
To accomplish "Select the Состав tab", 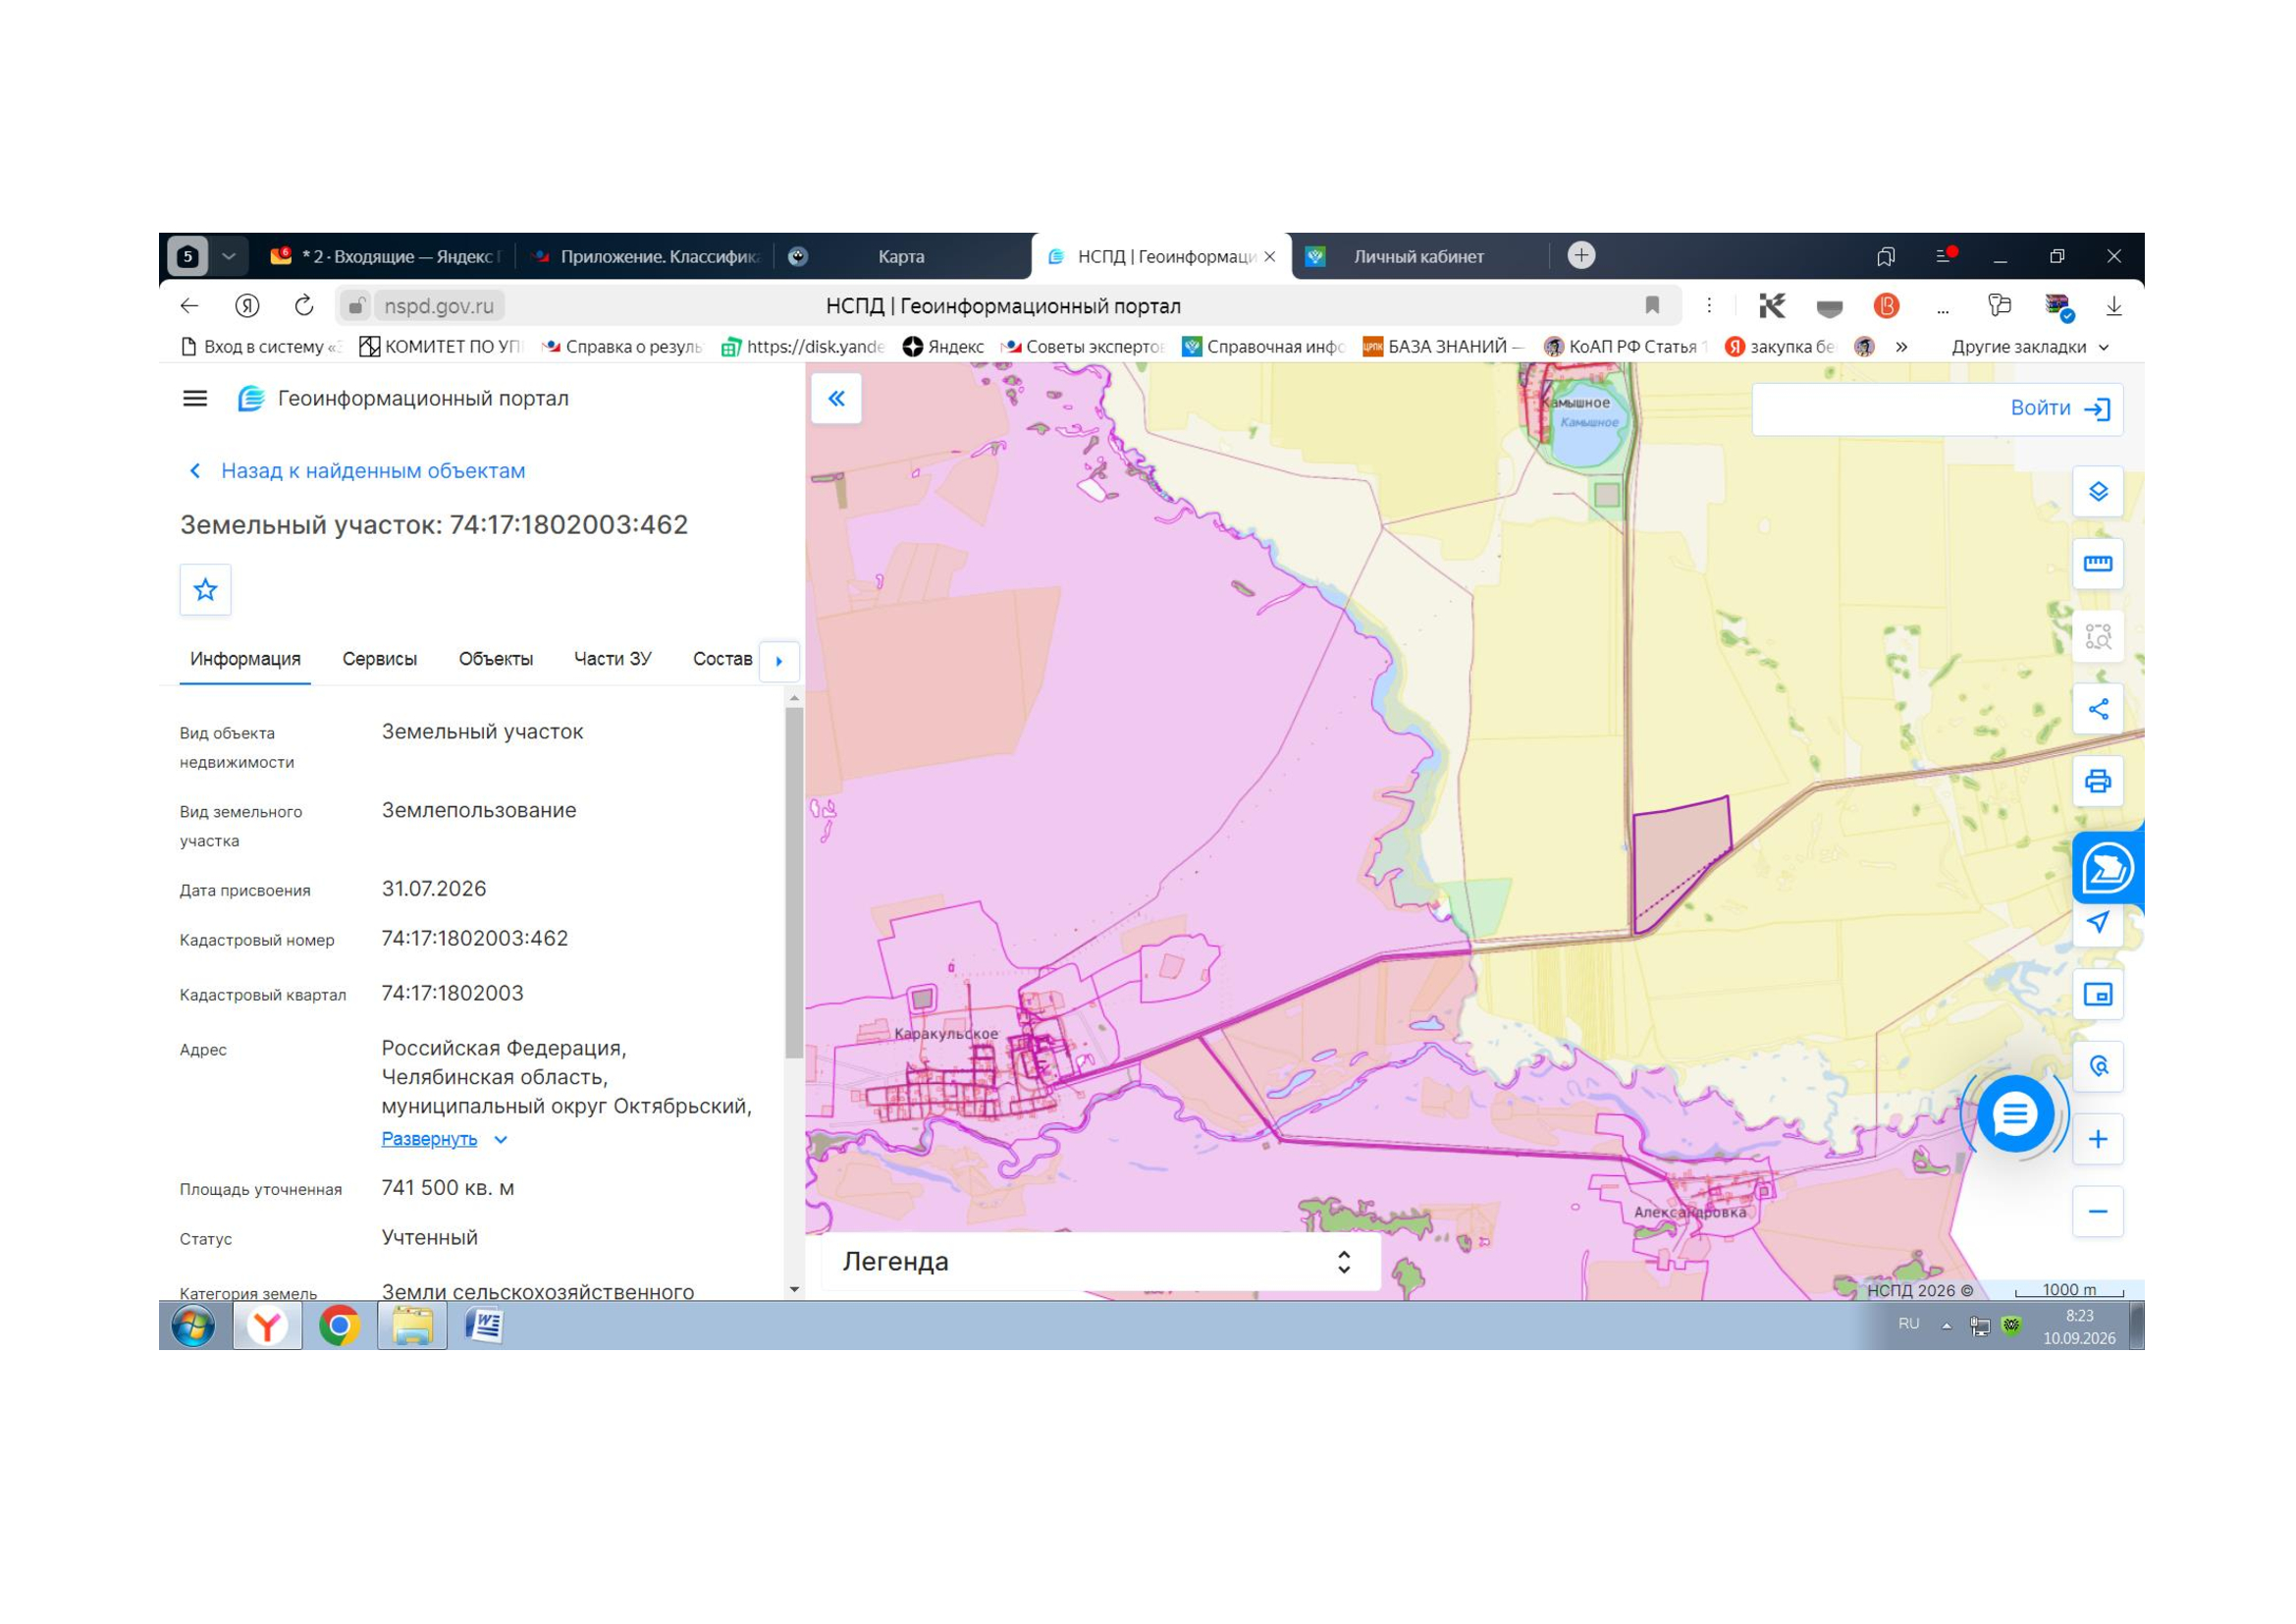I will pos(722,659).
